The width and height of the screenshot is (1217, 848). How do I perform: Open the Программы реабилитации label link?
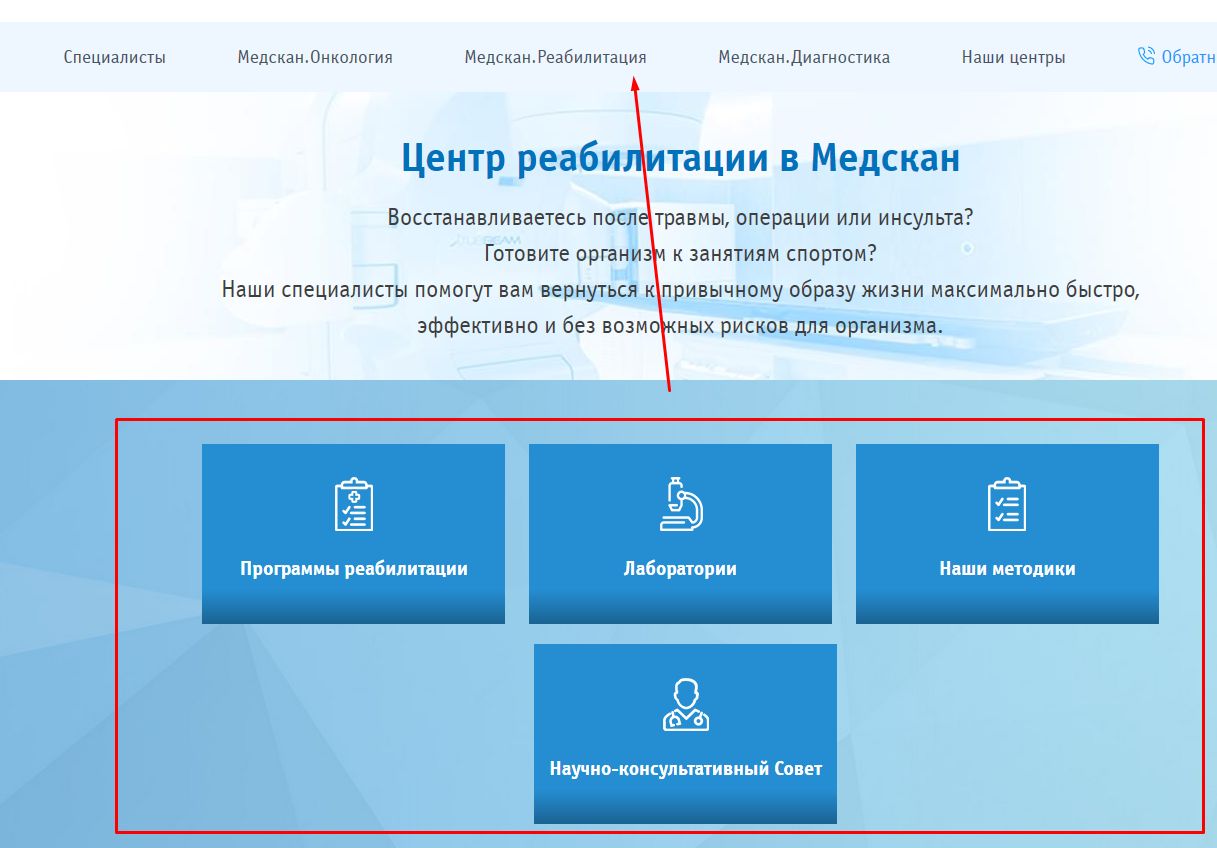click(x=354, y=569)
